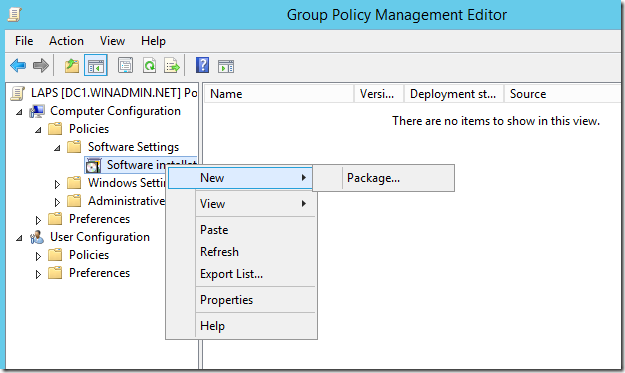Collapse the Computer Configuration node
This screenshot has width=625, height=373.
click(19, 112)
